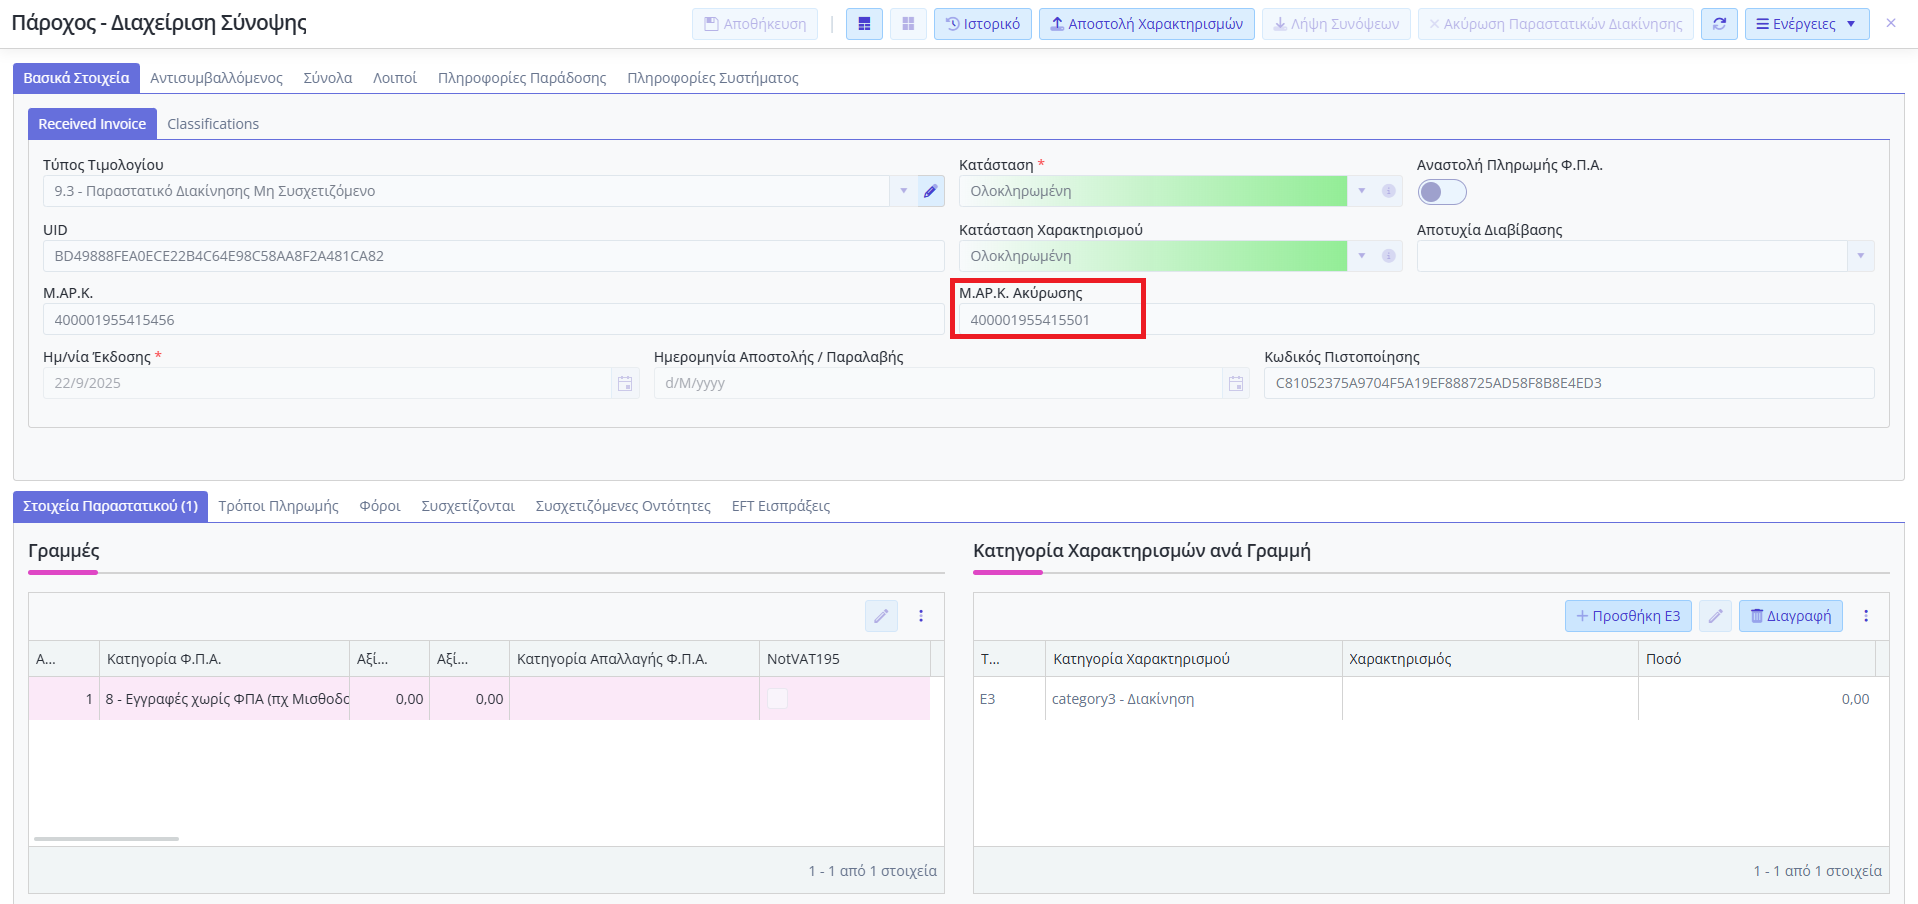Screen dimensions: 1918x904
Task: Click the edit pencil in Γραμμές grid toolbar
Action: click(x=881, y=616)
